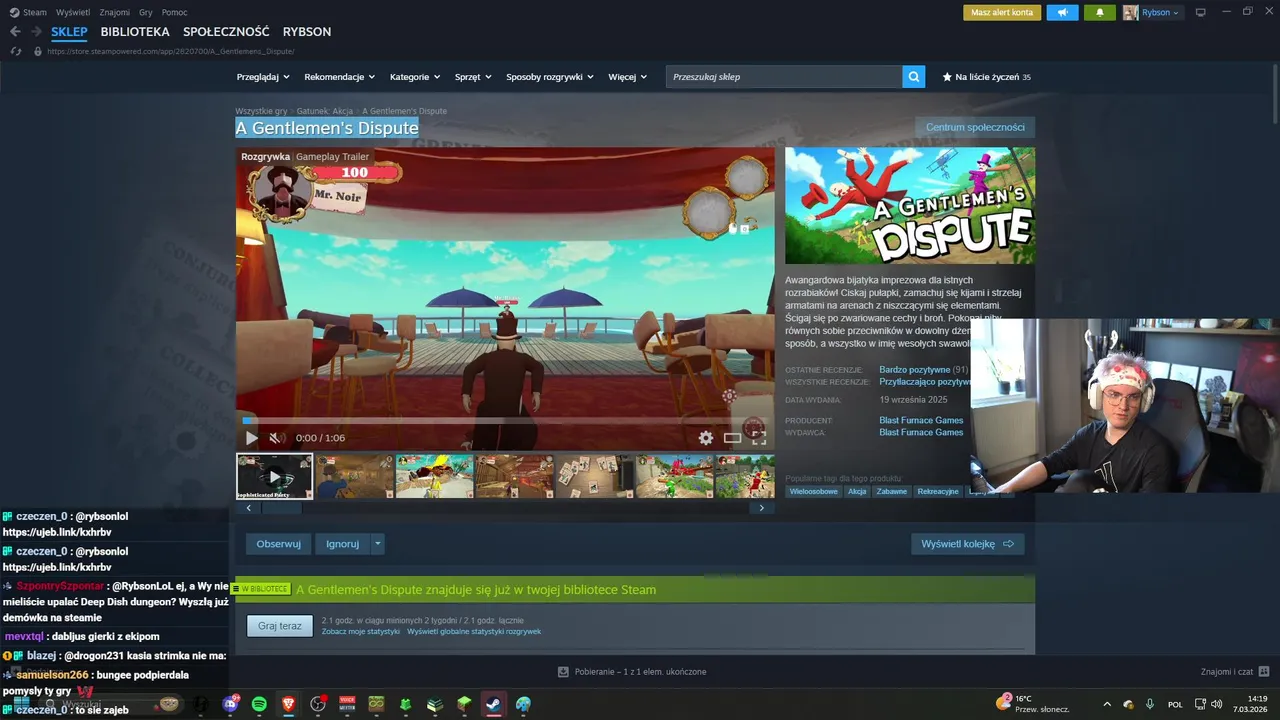Open Discord from the taskbar
The width and height of the screenshot is (1280, 720).
pos(230,704)
